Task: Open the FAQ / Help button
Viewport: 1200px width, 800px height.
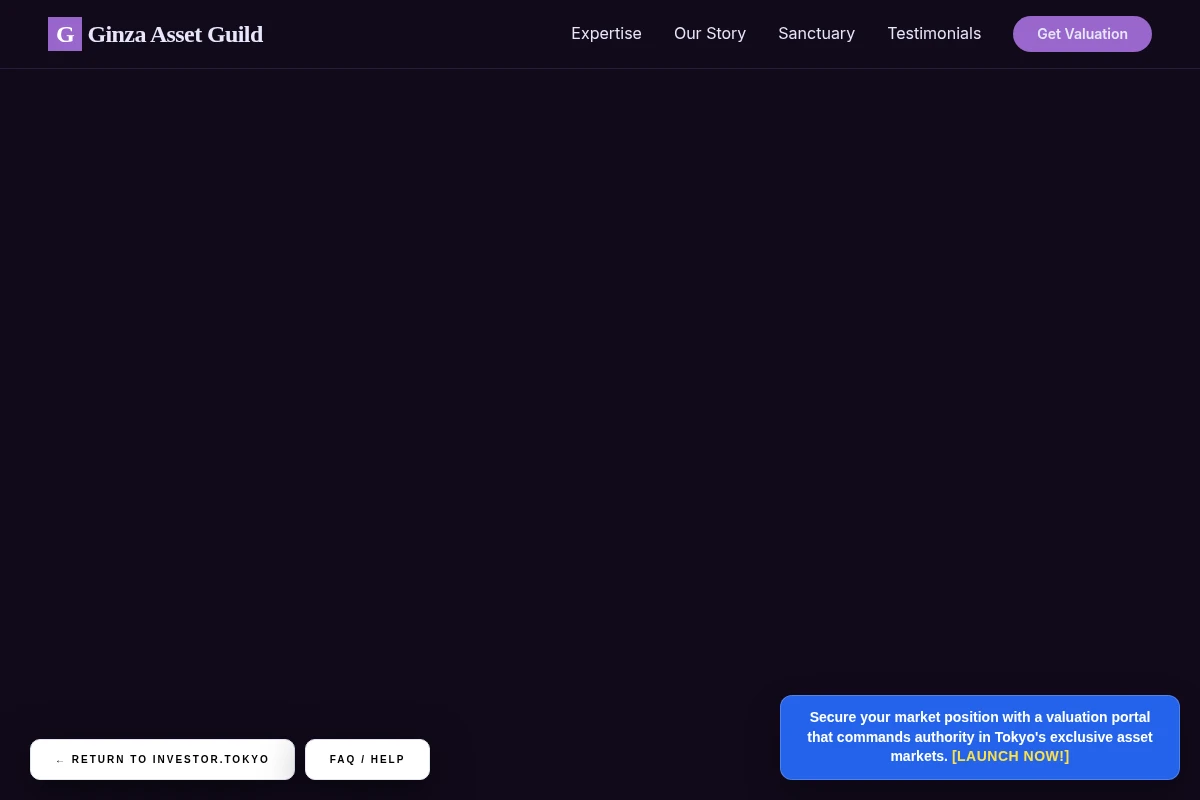Action: [367, 760]
